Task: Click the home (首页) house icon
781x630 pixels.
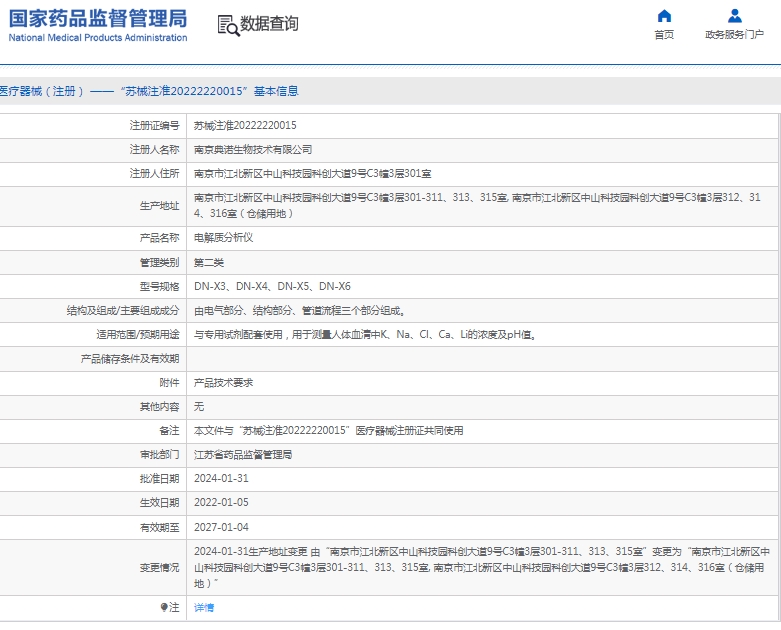Action: 664,16
